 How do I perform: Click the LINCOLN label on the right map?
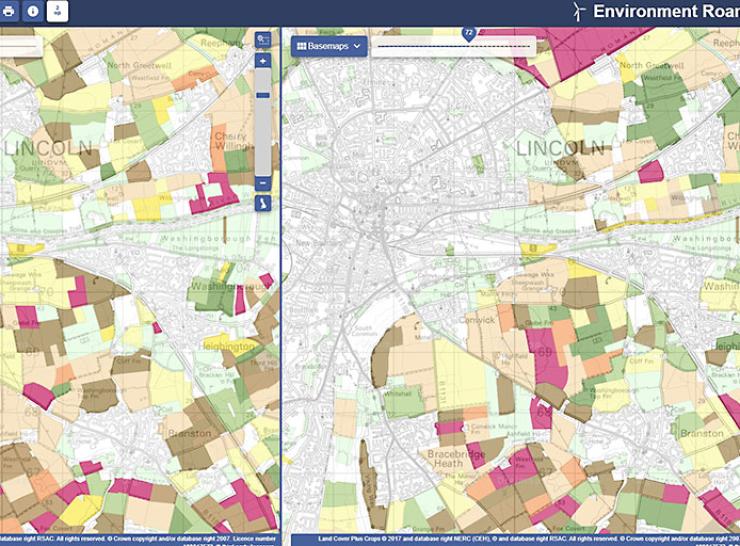coord(560,149)
